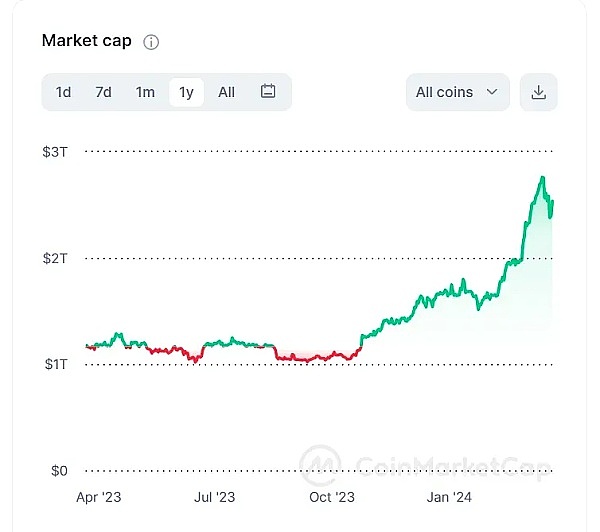Switch to the 7d time range
Viewport: 600px width, 532px height.
point(103,92)
